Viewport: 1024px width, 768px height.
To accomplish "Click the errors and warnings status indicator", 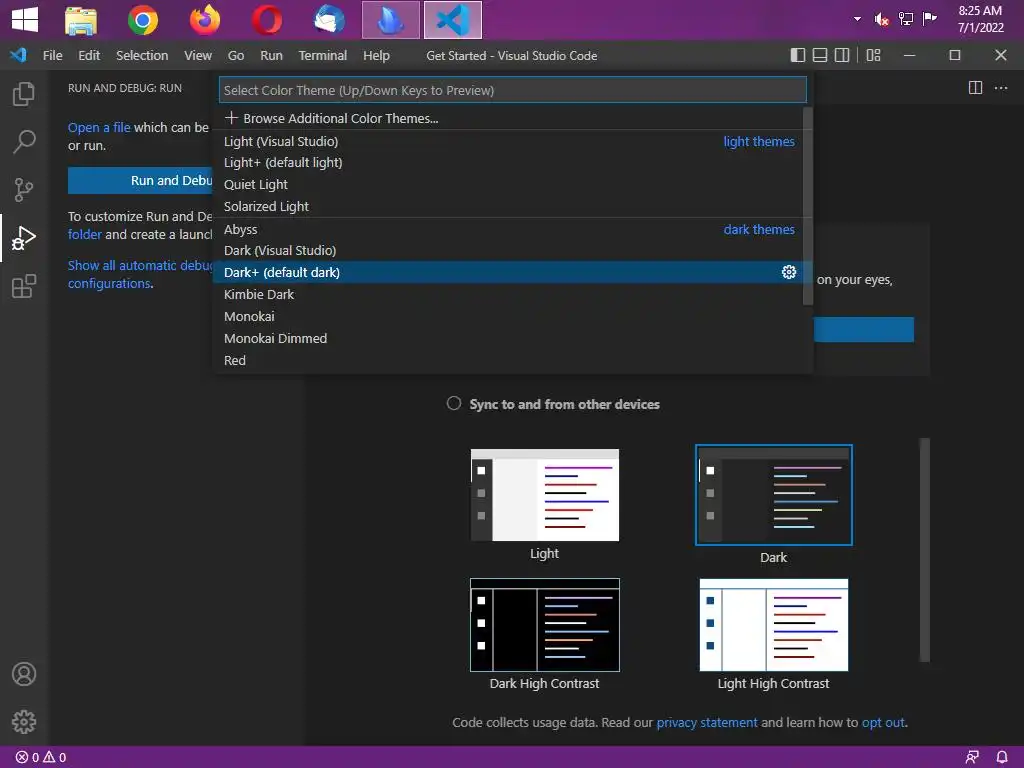I will (x=40, y=757).
